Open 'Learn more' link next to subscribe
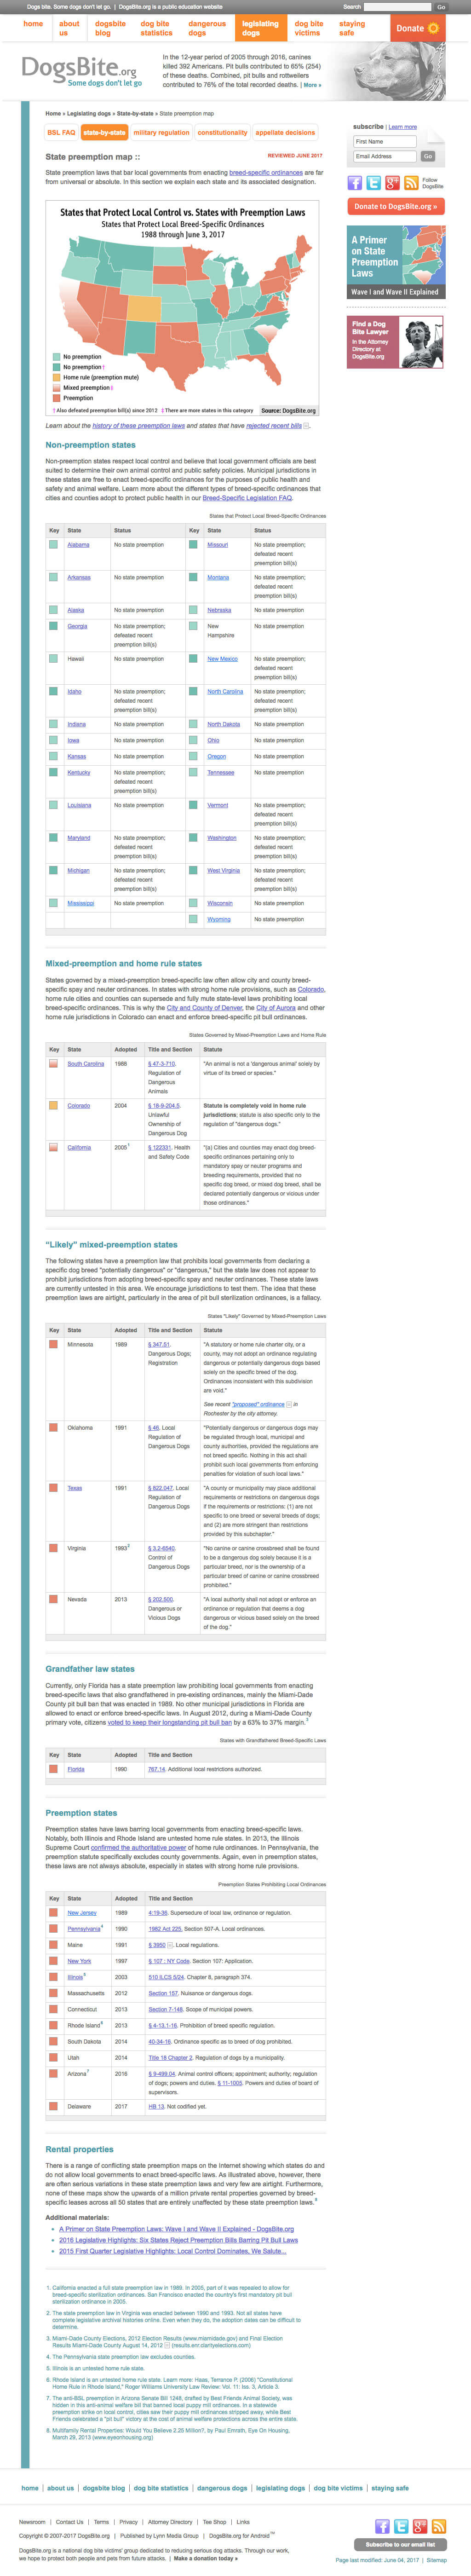The height and width of the screenshot is (2576, 471). [403, 127]
